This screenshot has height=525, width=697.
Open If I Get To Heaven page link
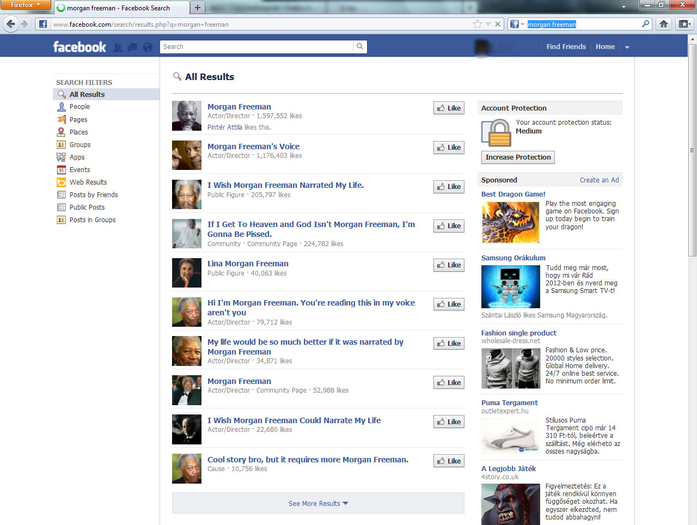point(311,229)
